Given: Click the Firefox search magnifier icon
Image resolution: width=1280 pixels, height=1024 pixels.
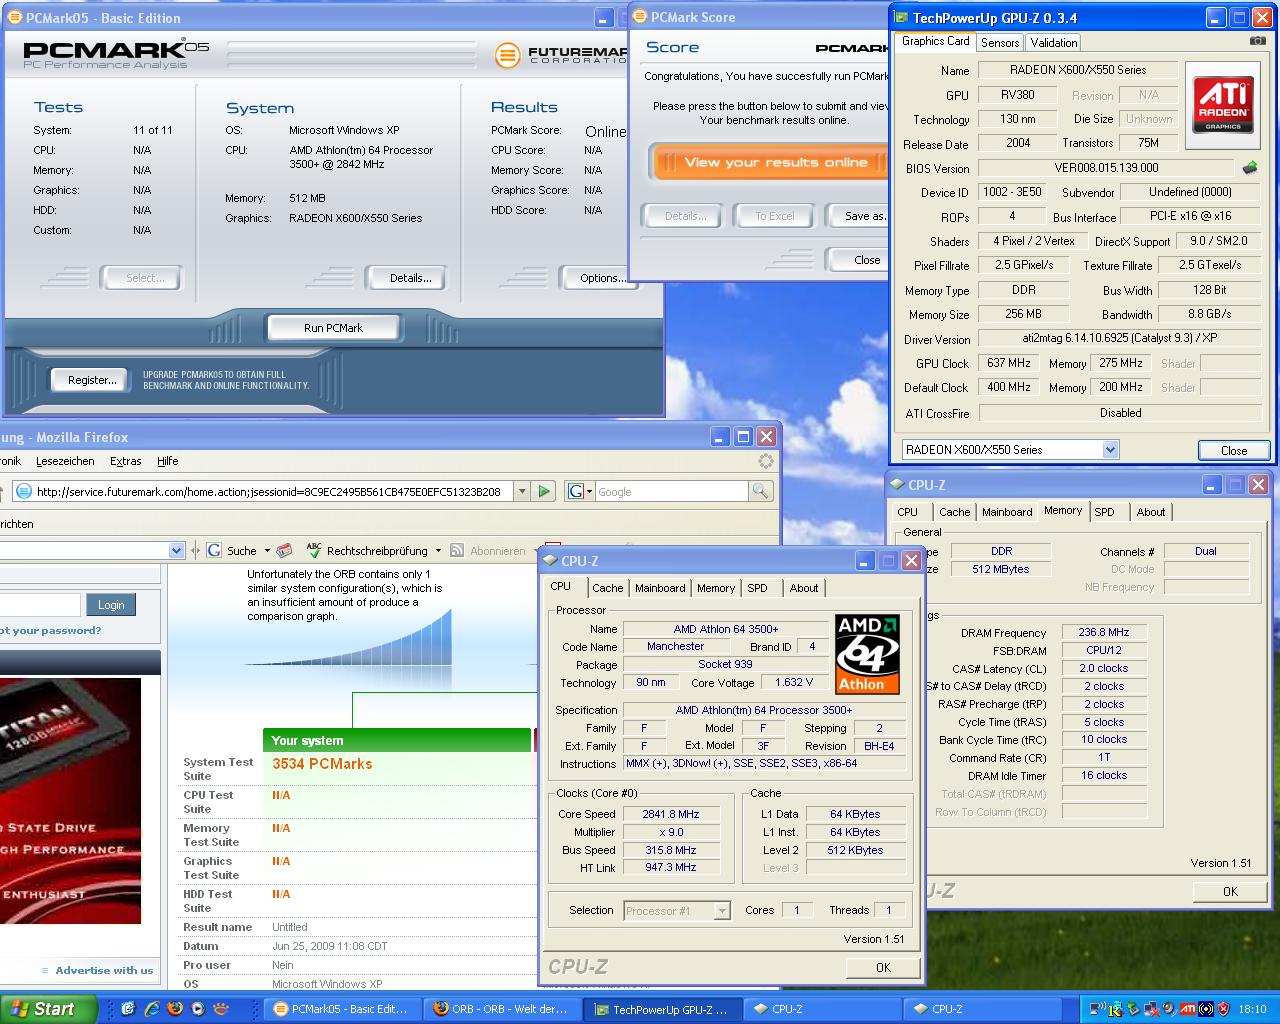Looking at the screenshot, I should tap(761, 491).
